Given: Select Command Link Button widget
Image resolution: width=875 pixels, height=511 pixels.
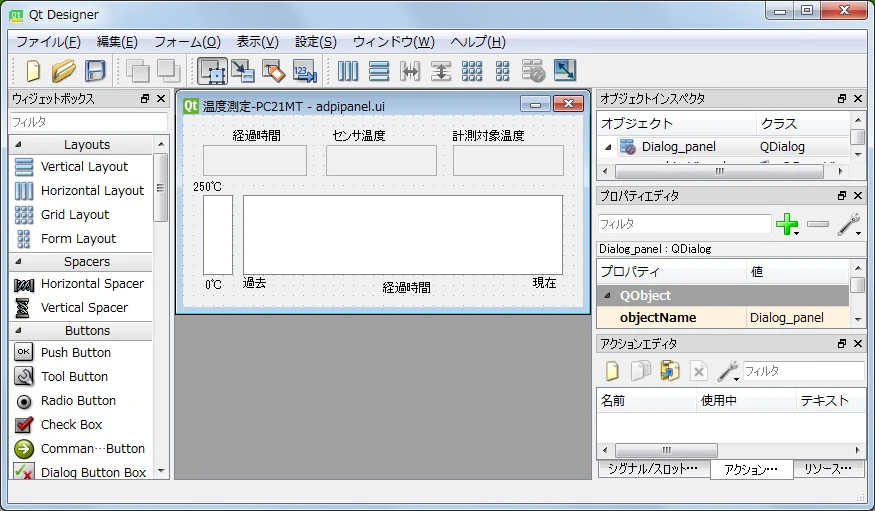Looking at the screenshot, I should click(x=93, y=449).
